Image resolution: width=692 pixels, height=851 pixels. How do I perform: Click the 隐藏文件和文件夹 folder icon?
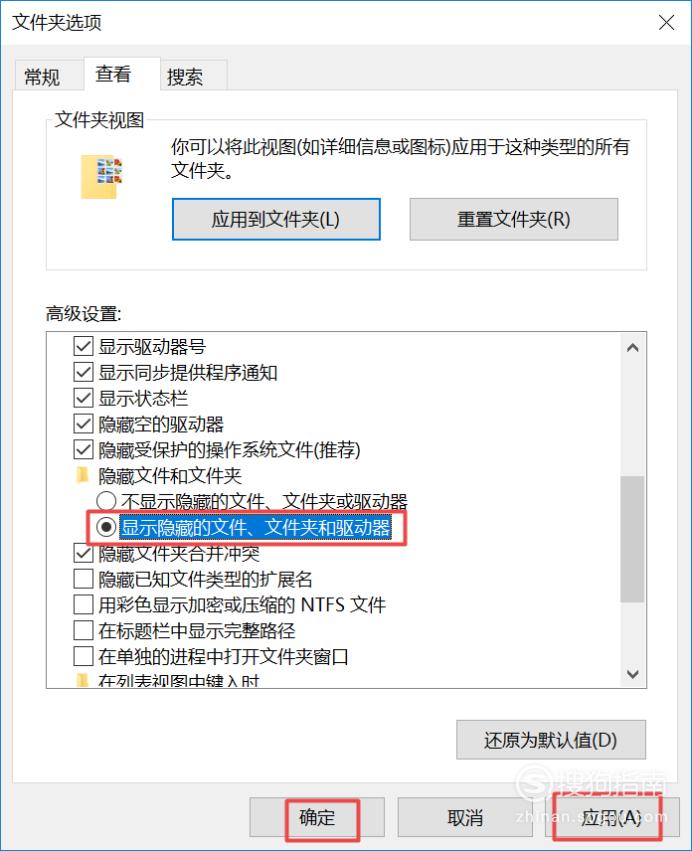pos(82,475)
